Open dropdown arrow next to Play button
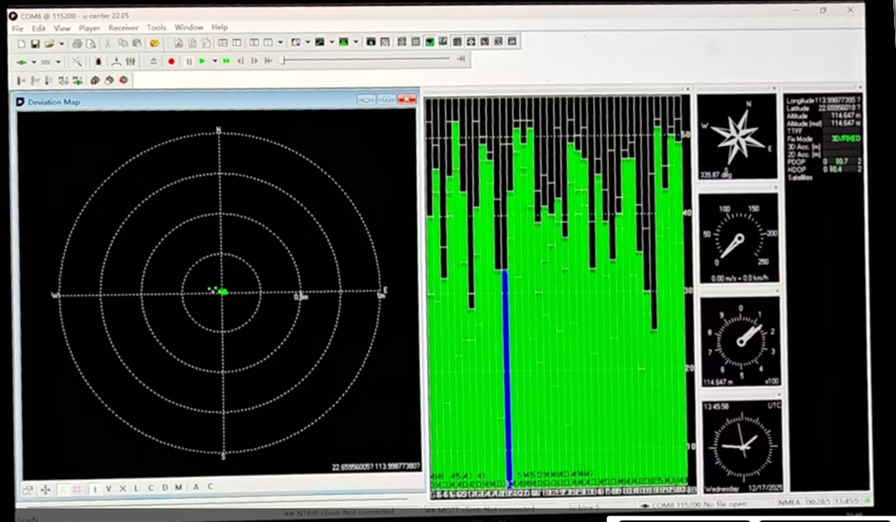This screenshot has width=896, height=522. [213, 61]
